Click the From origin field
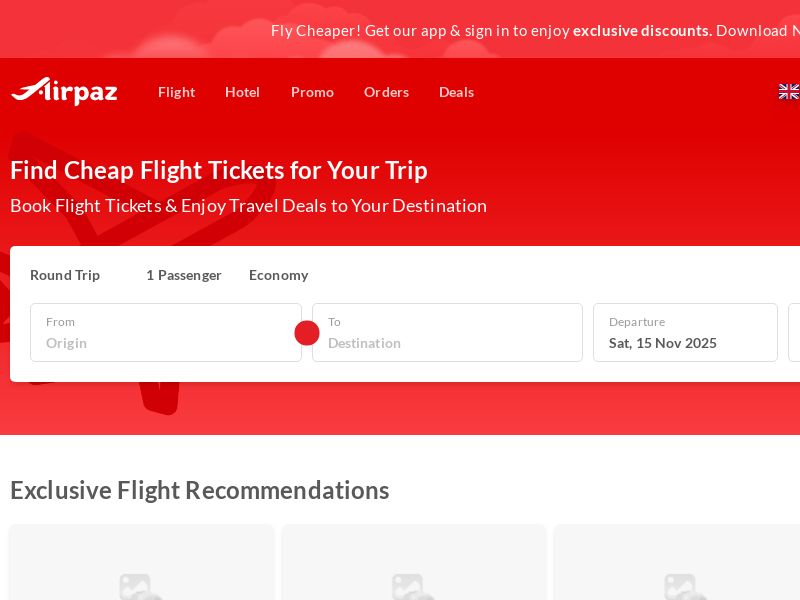The height and width of the screenshot is (600, 800). click(x=165, y=333)
